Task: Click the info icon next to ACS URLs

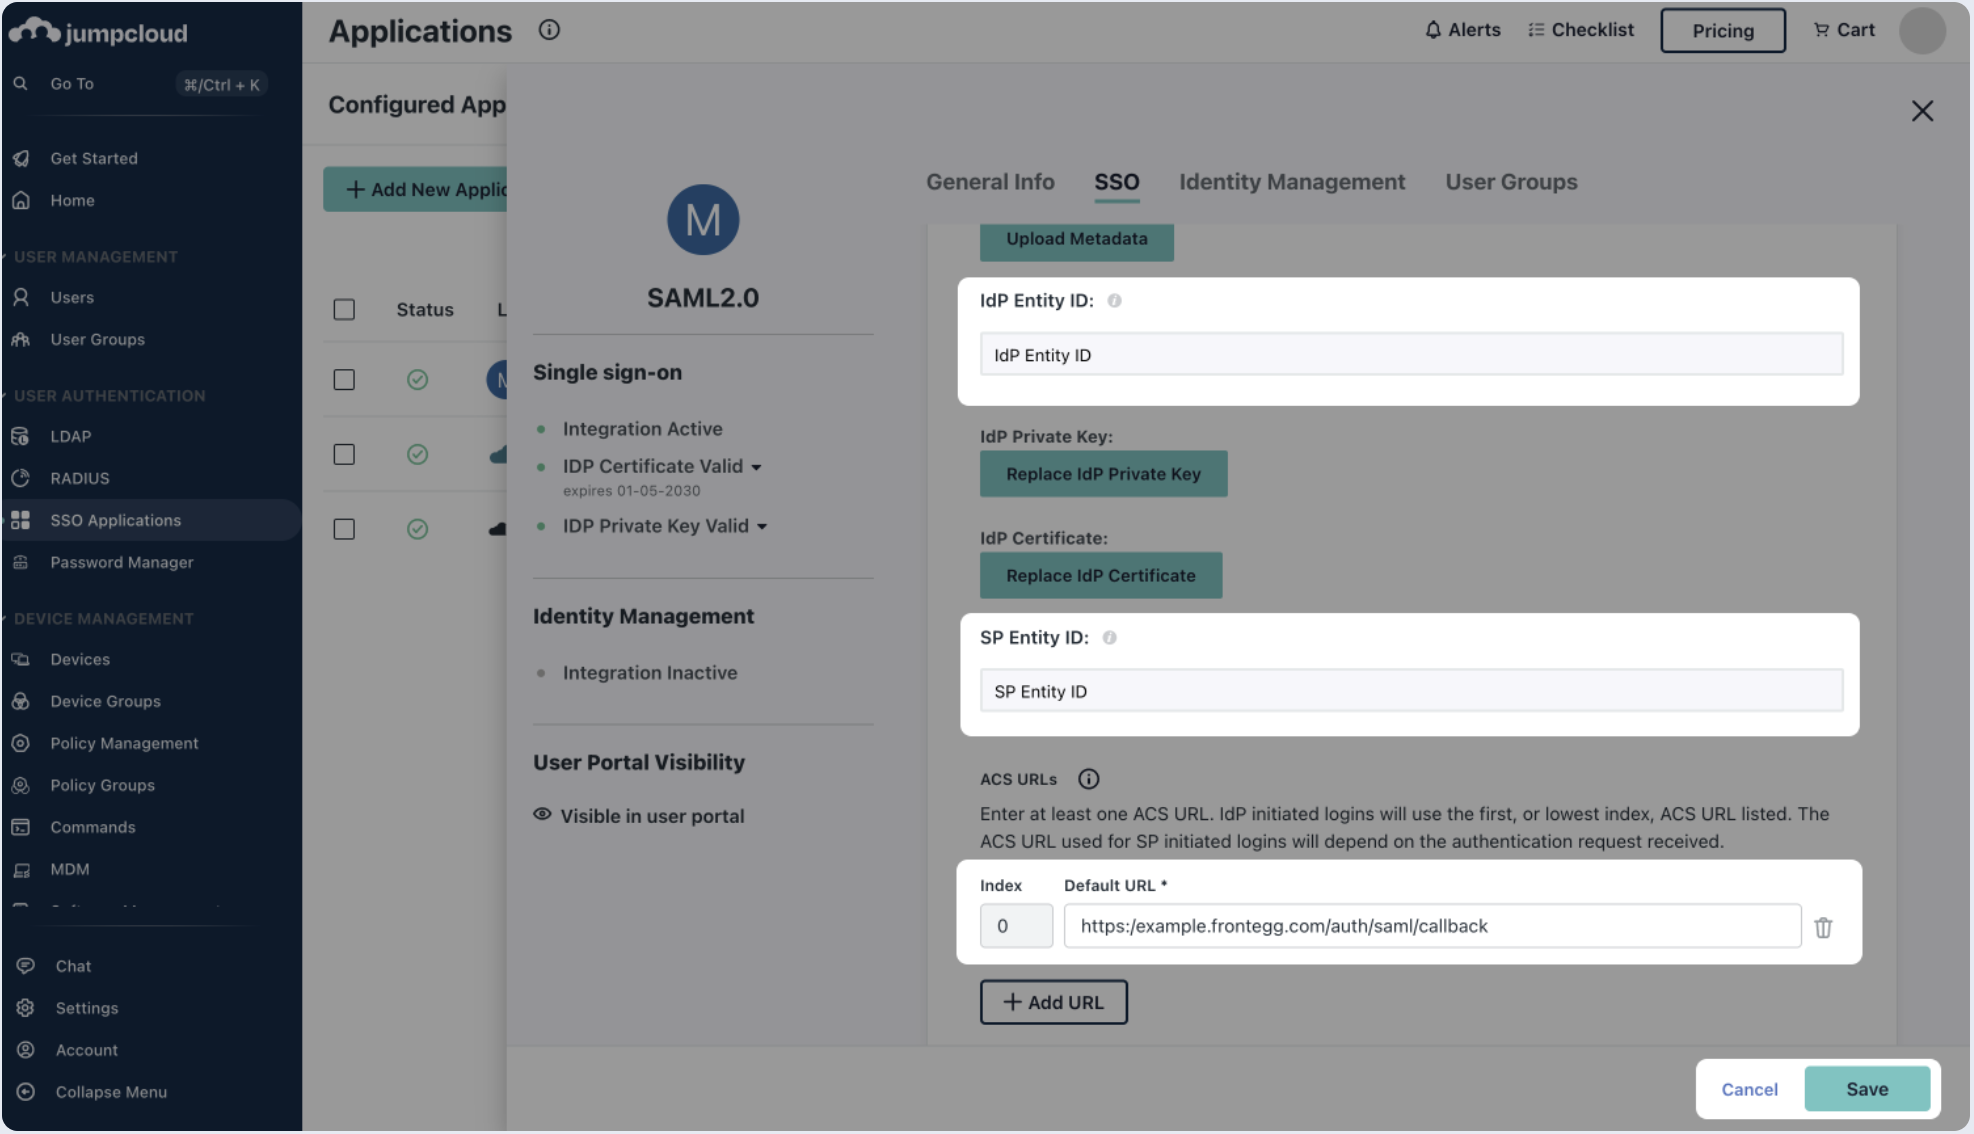Action: [x=1088, y=779]
